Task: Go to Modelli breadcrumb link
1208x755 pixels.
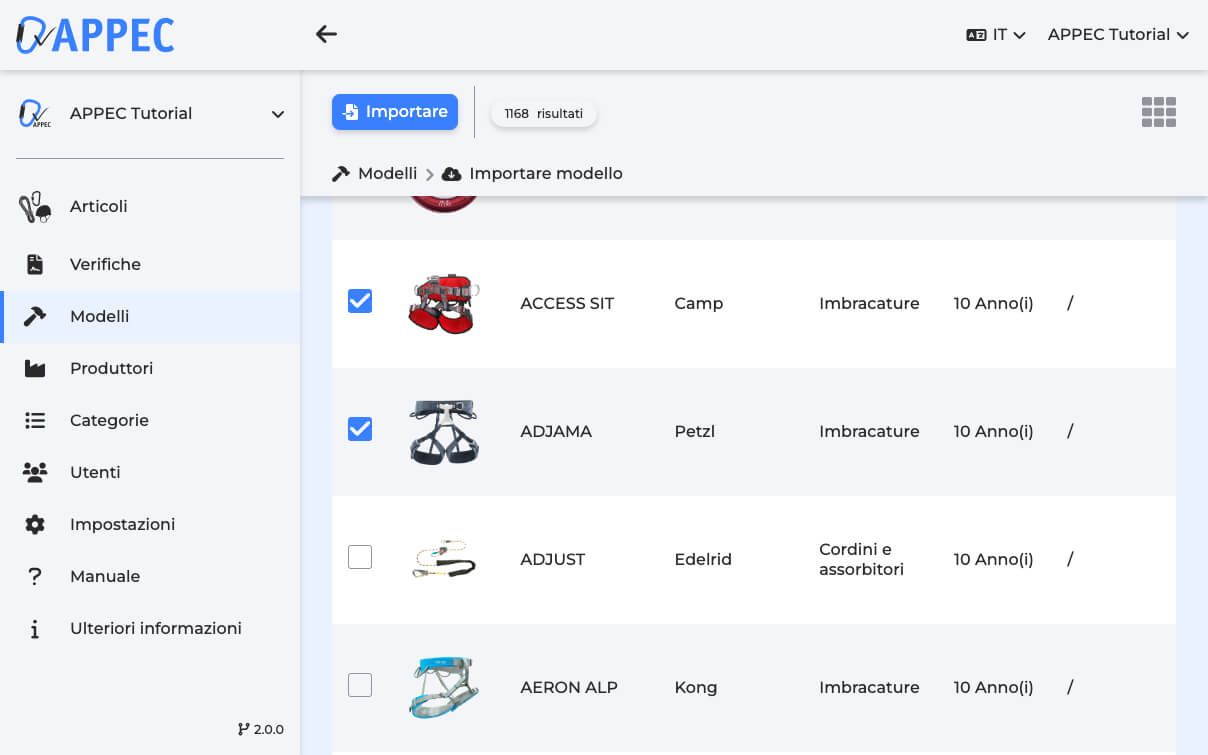Action: click(x=386, y=173)
